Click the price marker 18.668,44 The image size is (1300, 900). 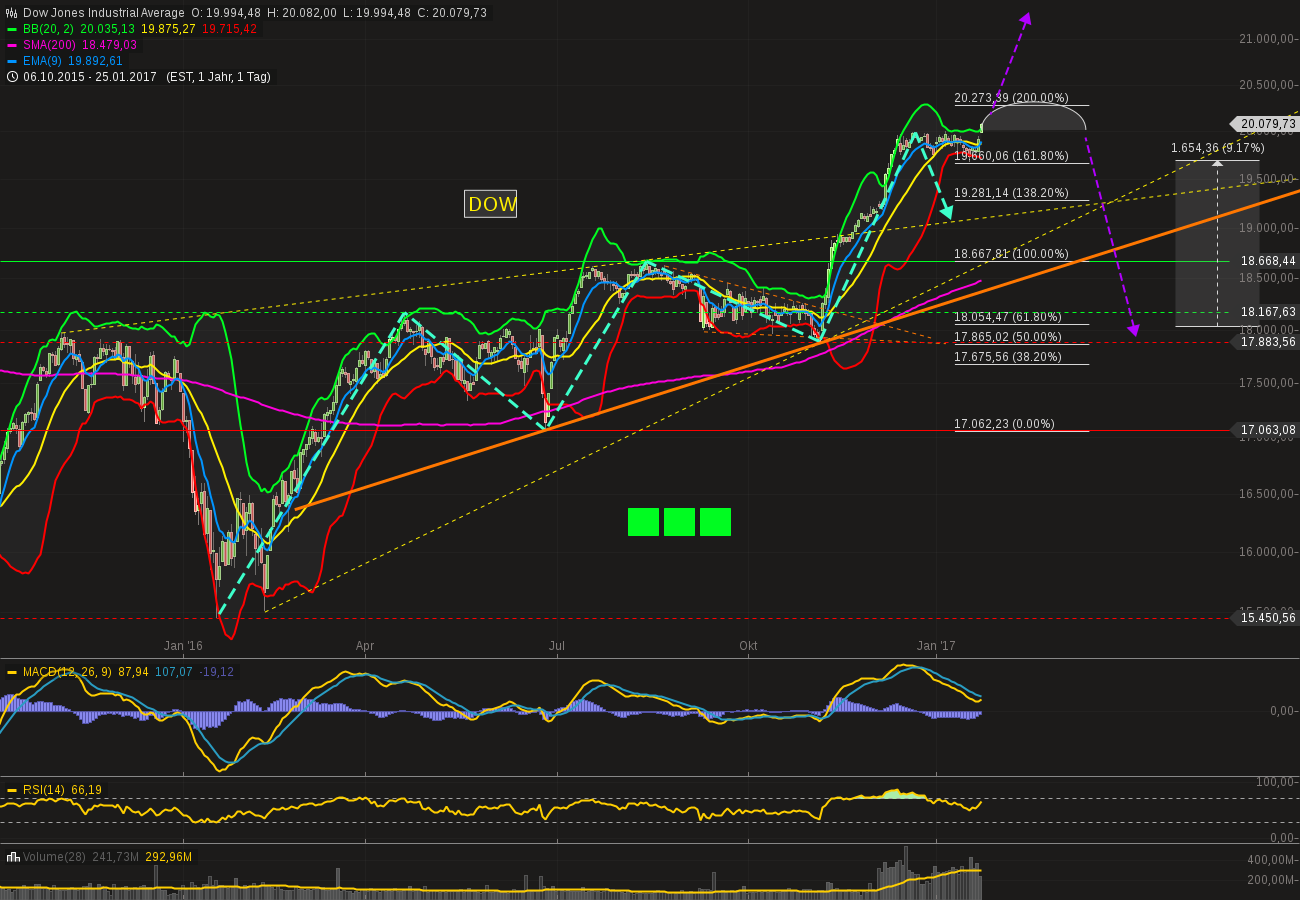1267,261
